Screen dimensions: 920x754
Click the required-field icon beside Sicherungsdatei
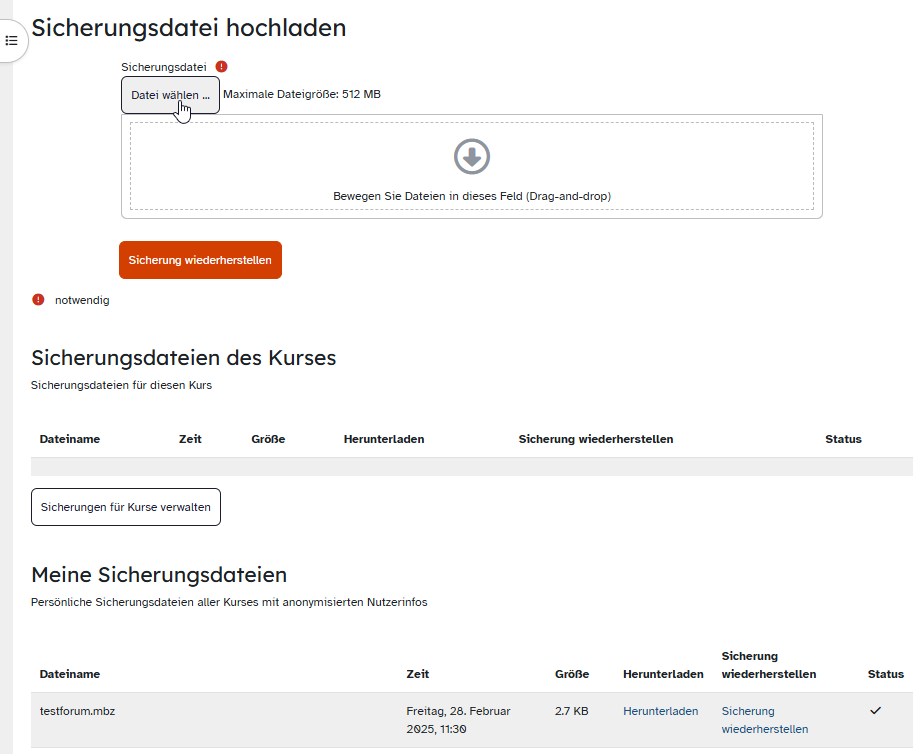tap(221, 66)
